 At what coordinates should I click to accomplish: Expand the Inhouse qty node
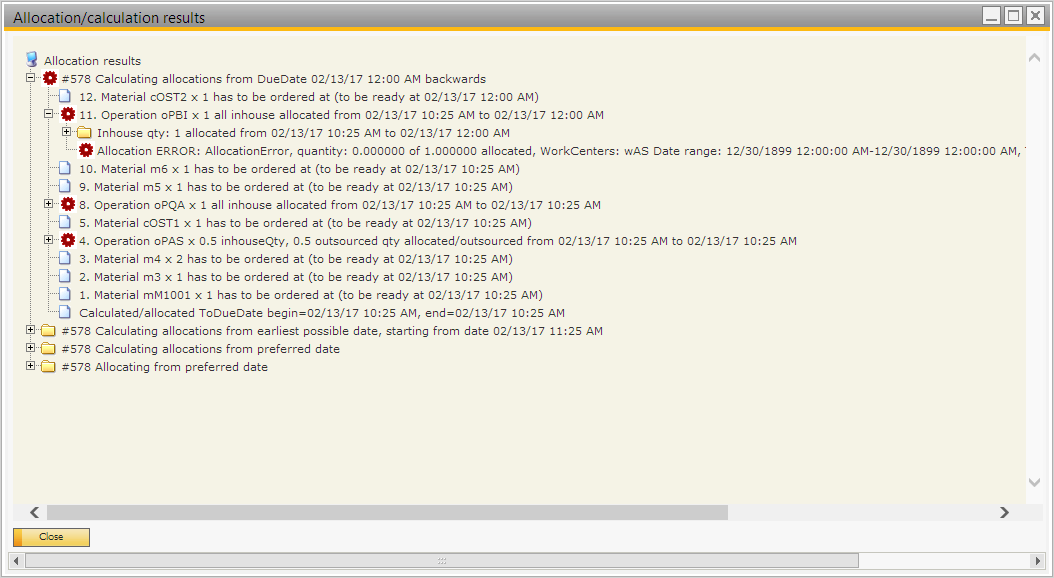pyautogui.click(x=67, y=132)
